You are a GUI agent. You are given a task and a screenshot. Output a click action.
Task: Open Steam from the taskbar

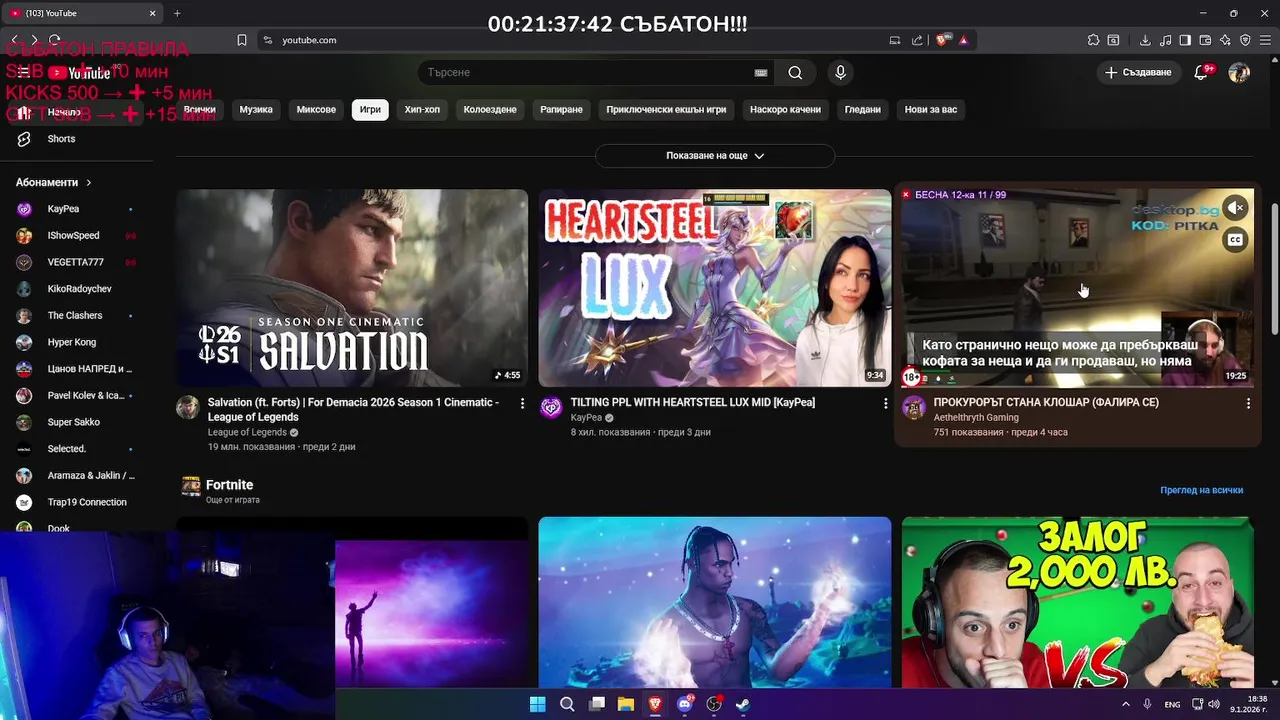pyautogui.click(x=743, y=704)
